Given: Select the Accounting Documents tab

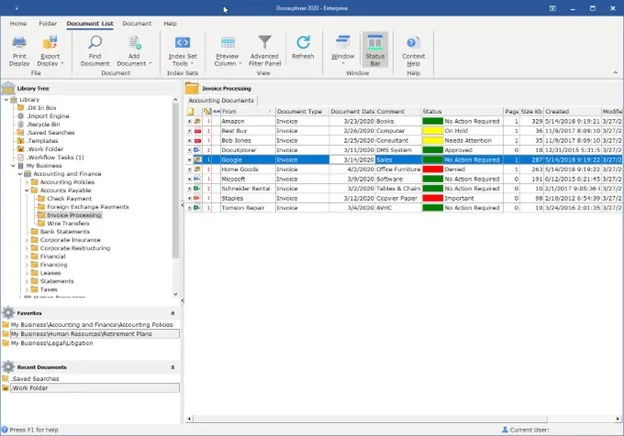Looking at the screenshot, I should pyautogui.click(x=221, y=101).
